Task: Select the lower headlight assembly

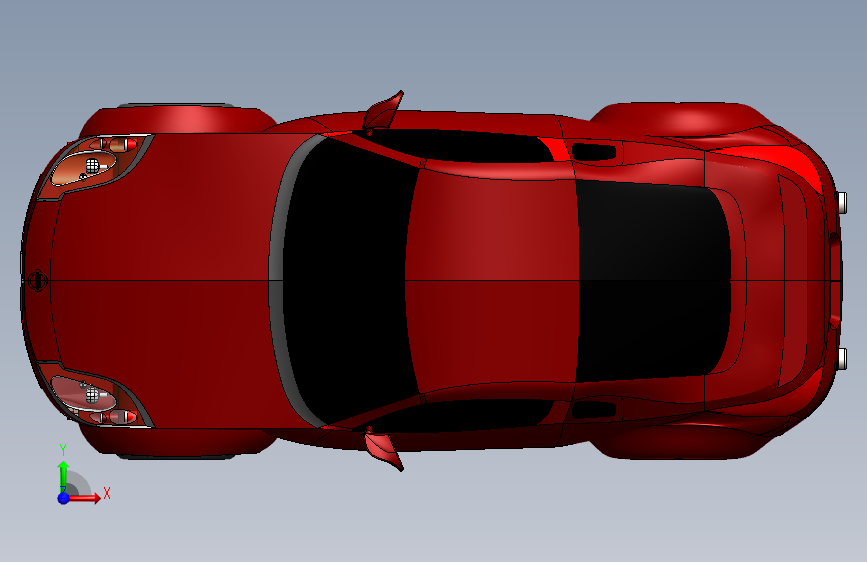Action: point(93,395)
